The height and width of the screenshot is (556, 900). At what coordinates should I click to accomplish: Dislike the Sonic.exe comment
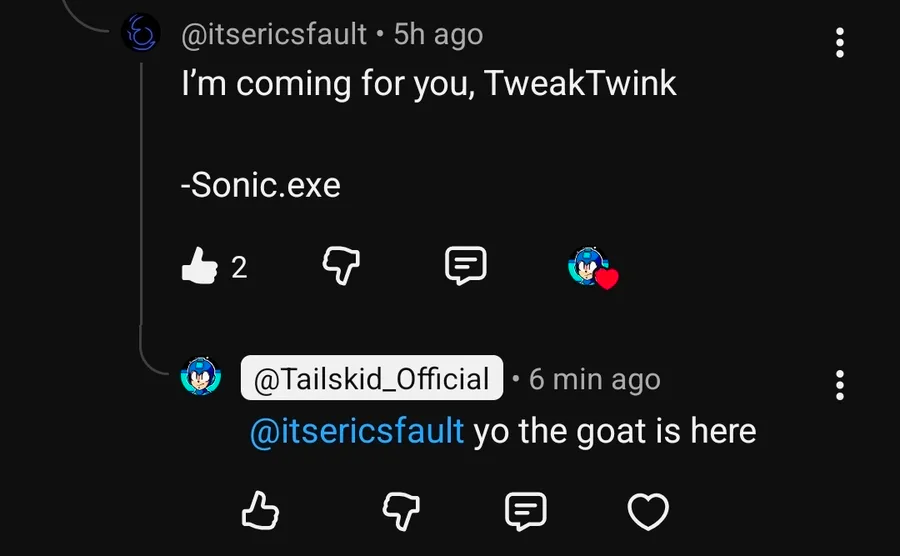pyautogui.click(x=341, y=266)
